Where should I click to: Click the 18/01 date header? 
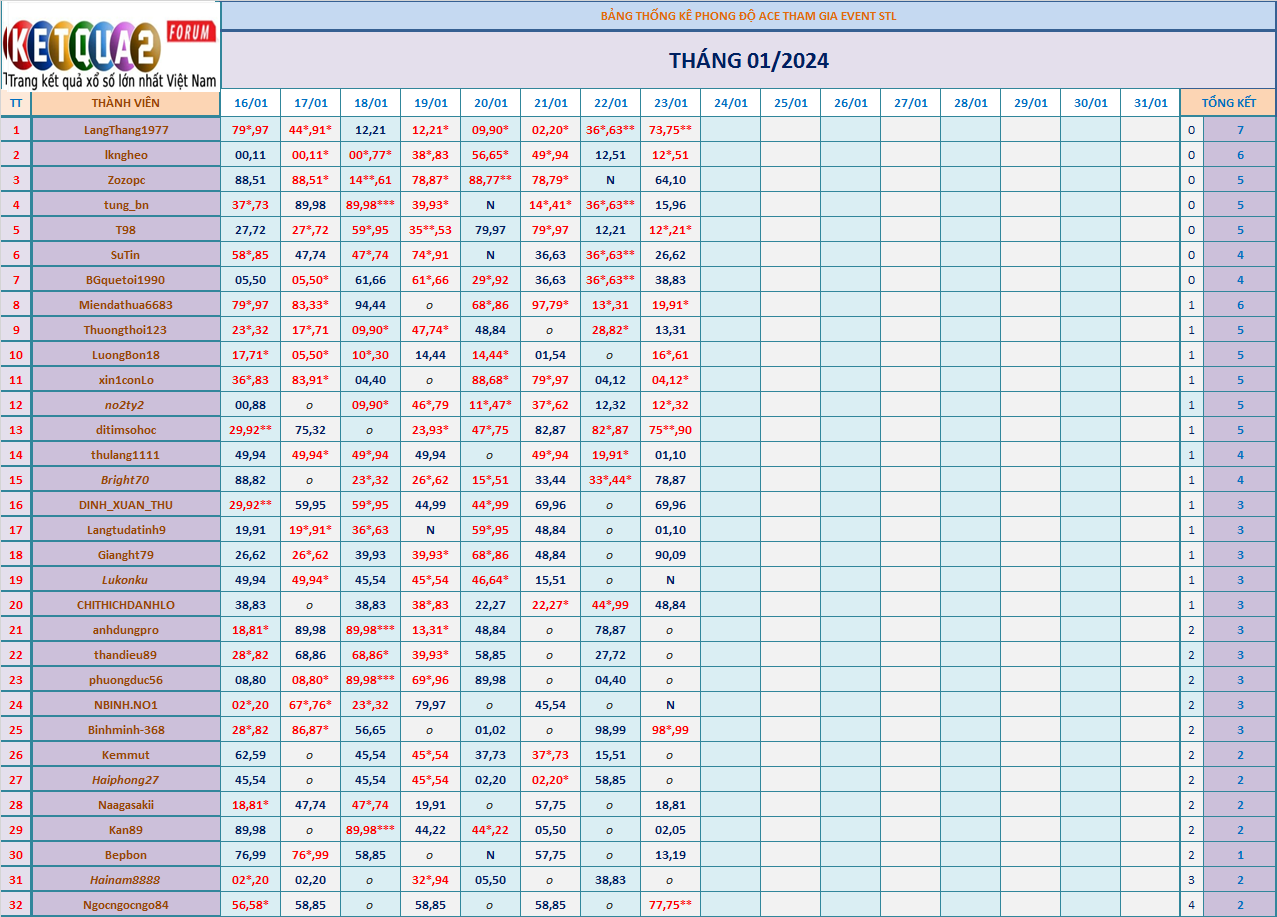[370, 103]
